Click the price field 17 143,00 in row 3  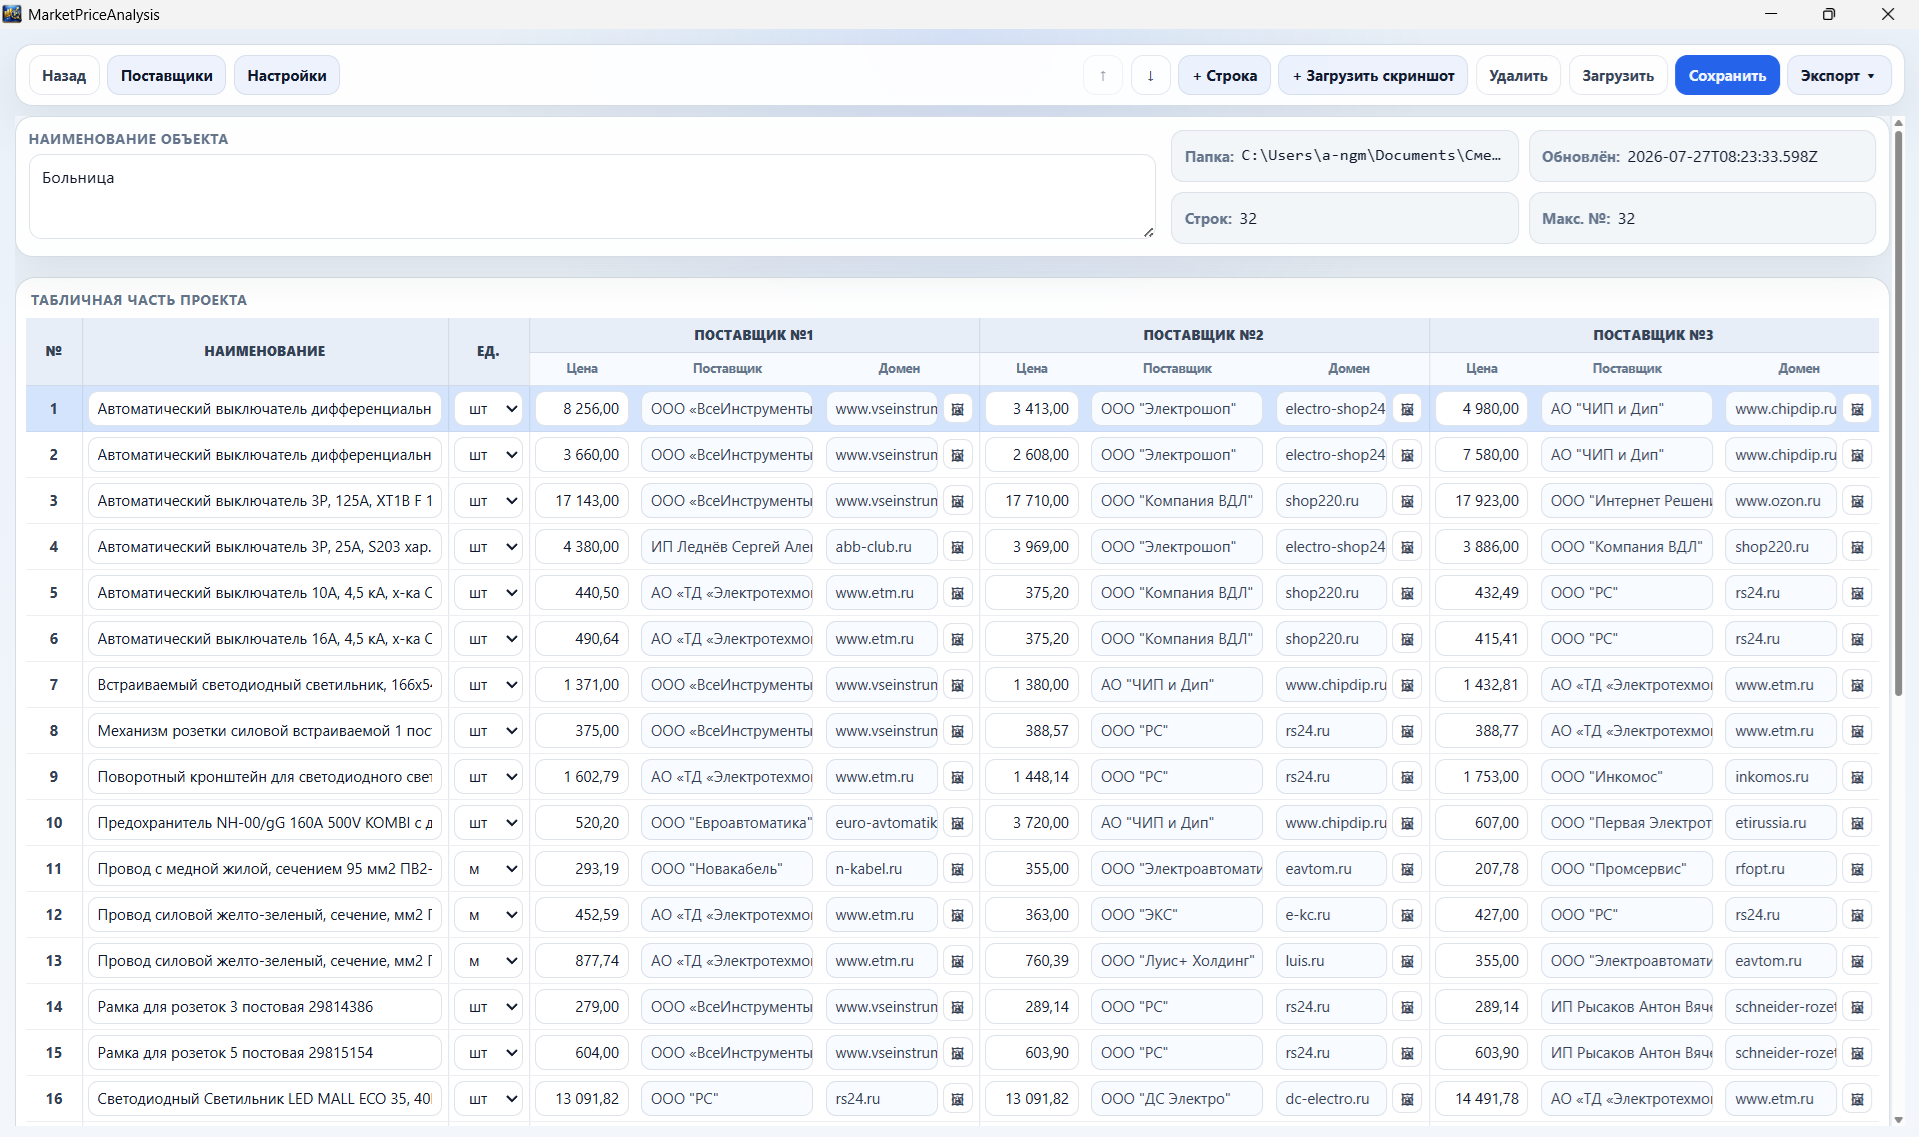pos(582,501)
